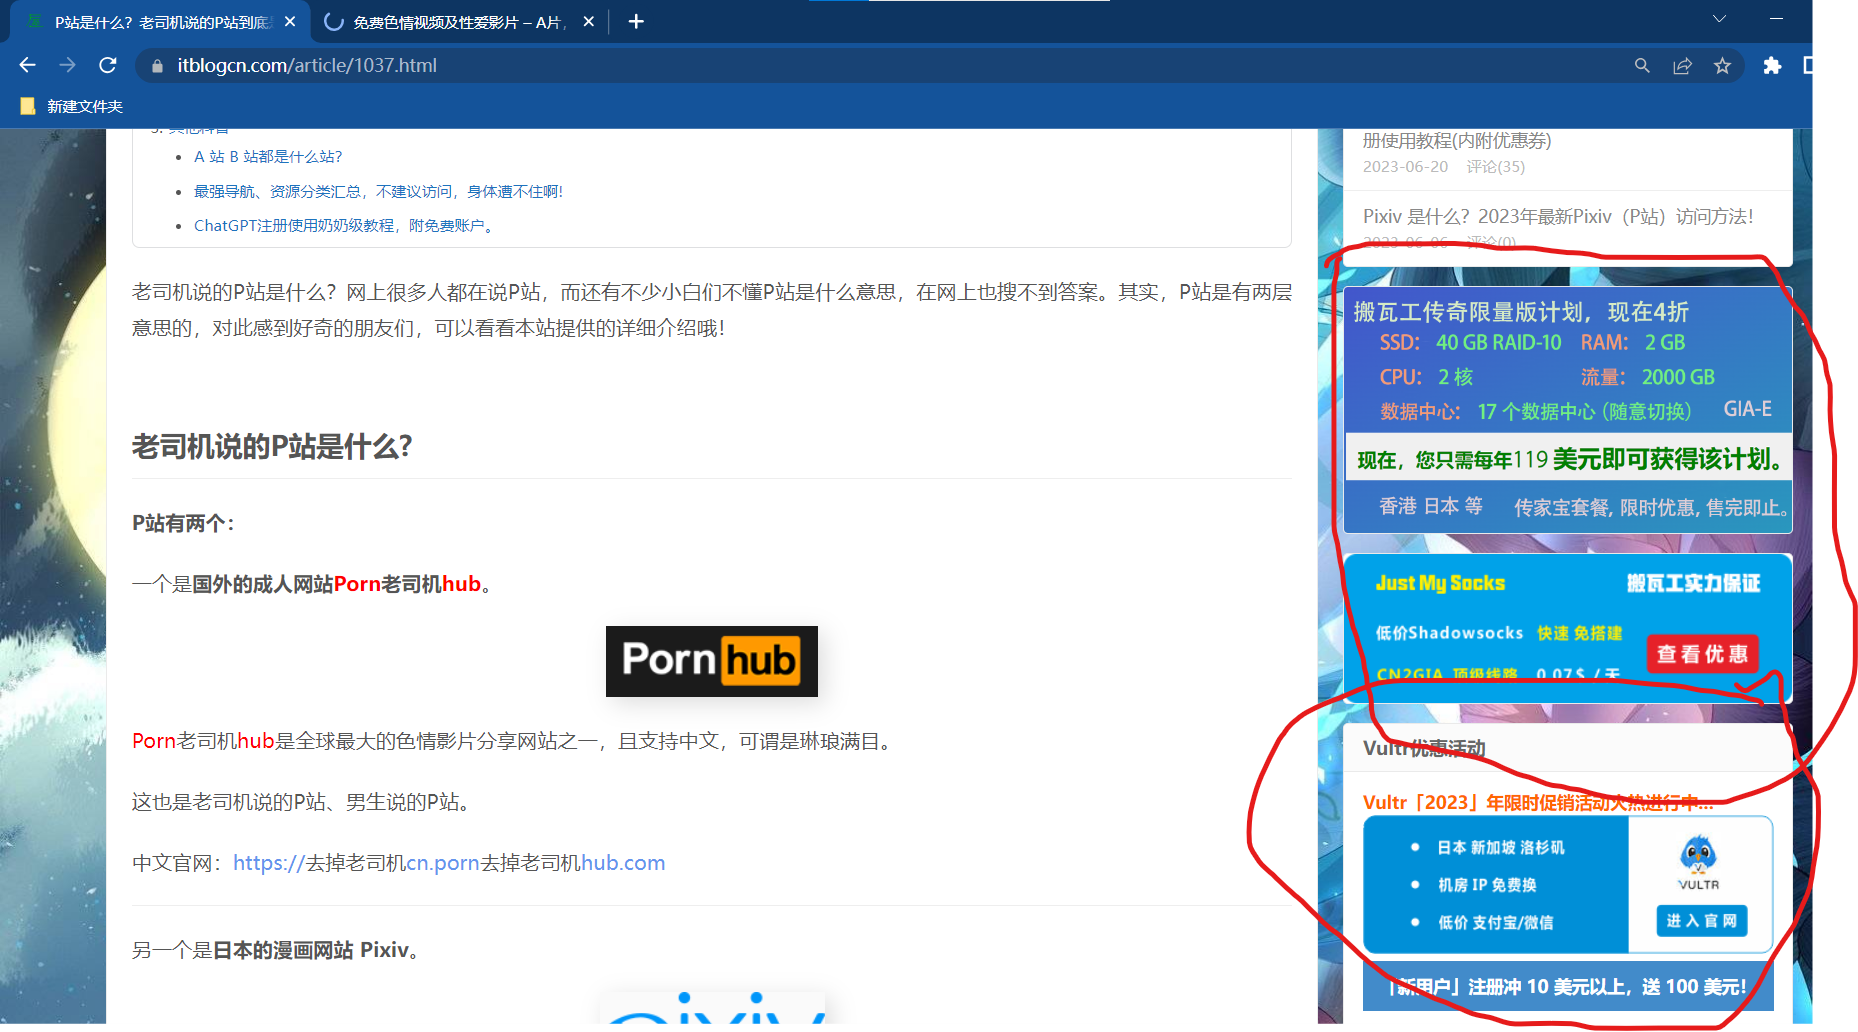Bookmark this page with the star
This screenshot has width=1858, height=1032.
tap(1722, 66)
